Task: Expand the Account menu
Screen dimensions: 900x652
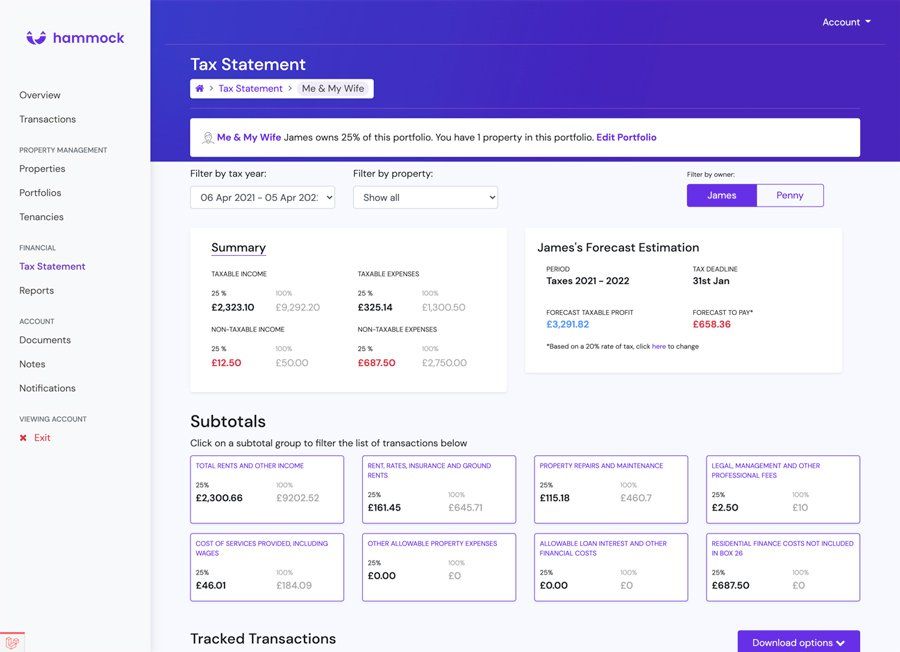Action: click(847, 22)
